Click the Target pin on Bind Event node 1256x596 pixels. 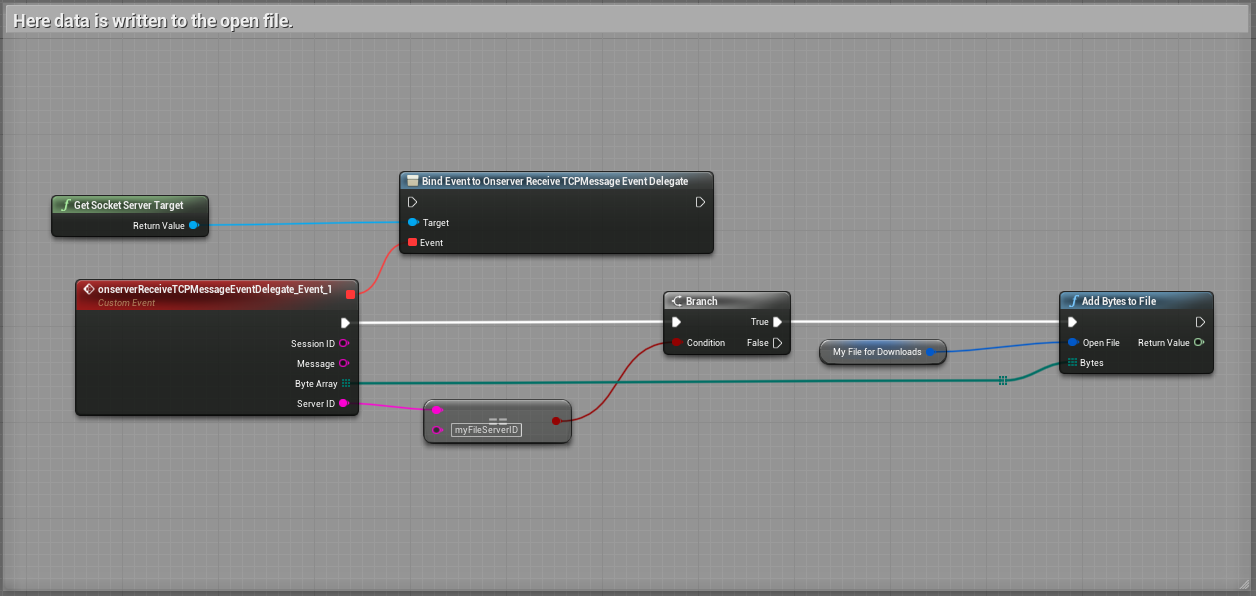[412, 223]
